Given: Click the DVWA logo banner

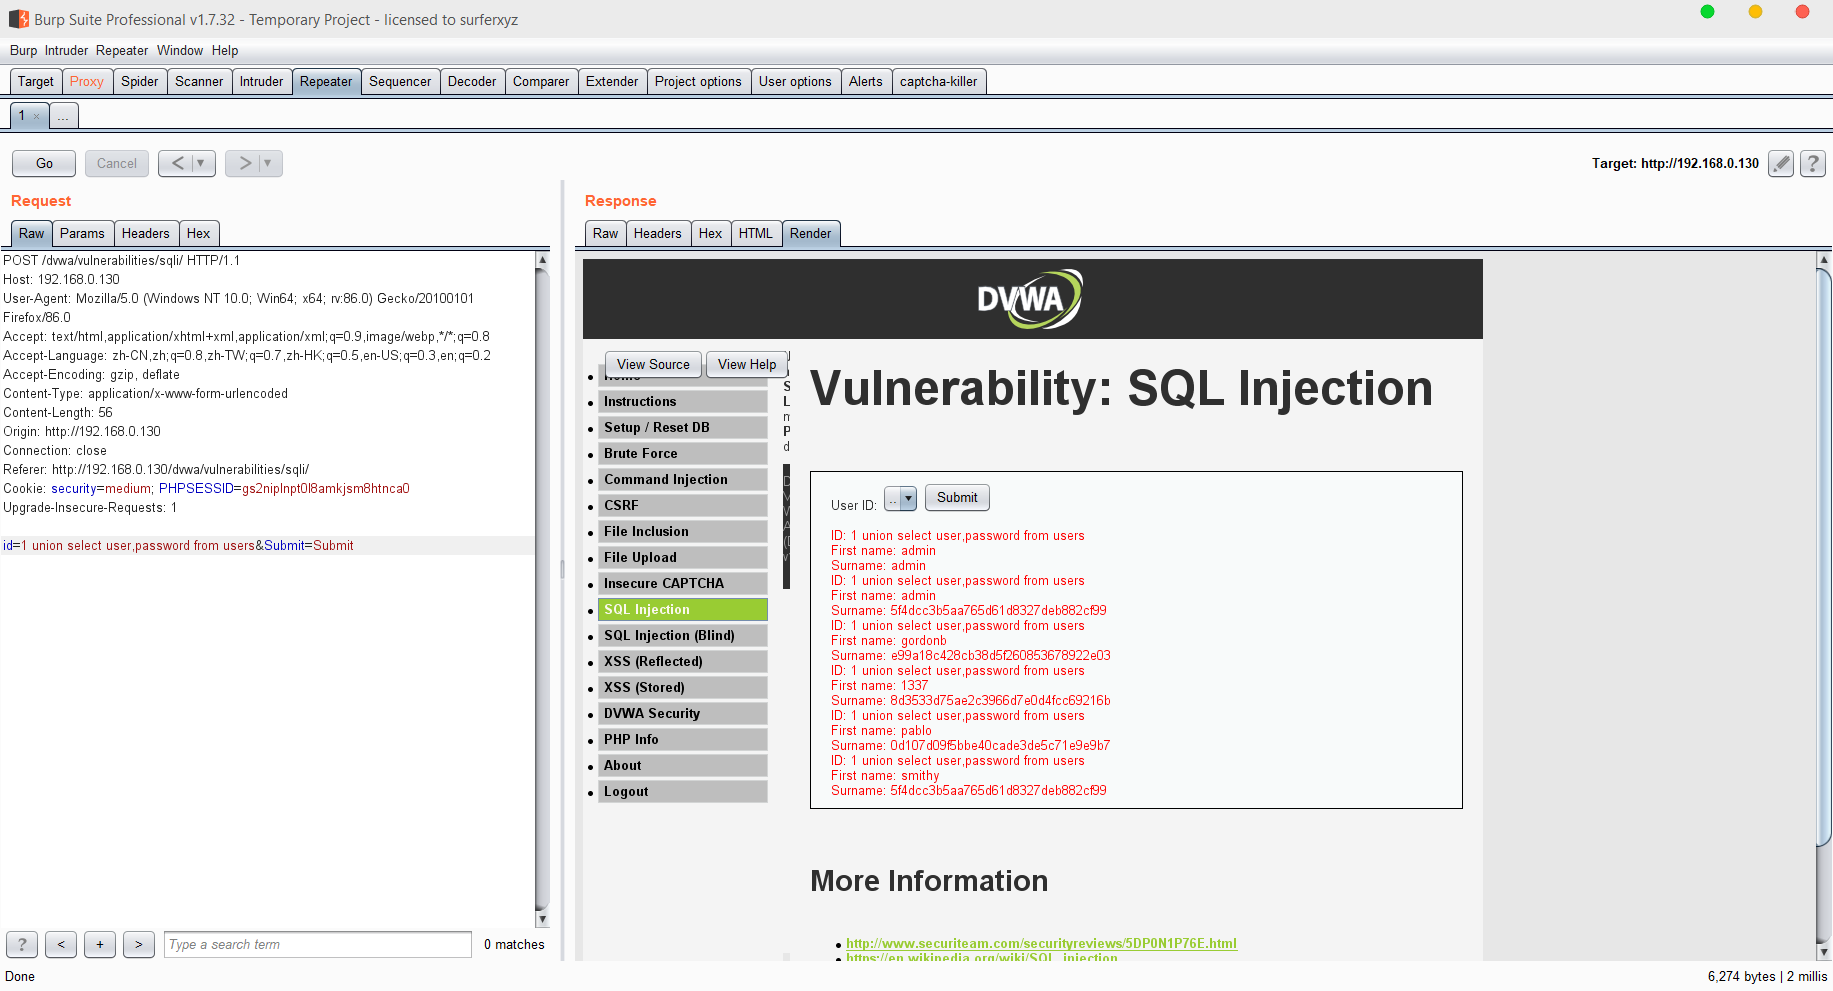Looking at the screenshot, I should (1029, 299).
